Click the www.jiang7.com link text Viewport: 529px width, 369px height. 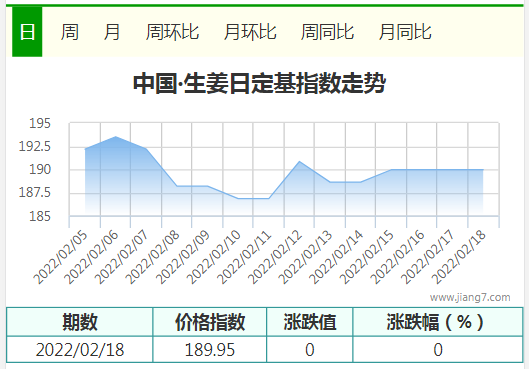470,297
